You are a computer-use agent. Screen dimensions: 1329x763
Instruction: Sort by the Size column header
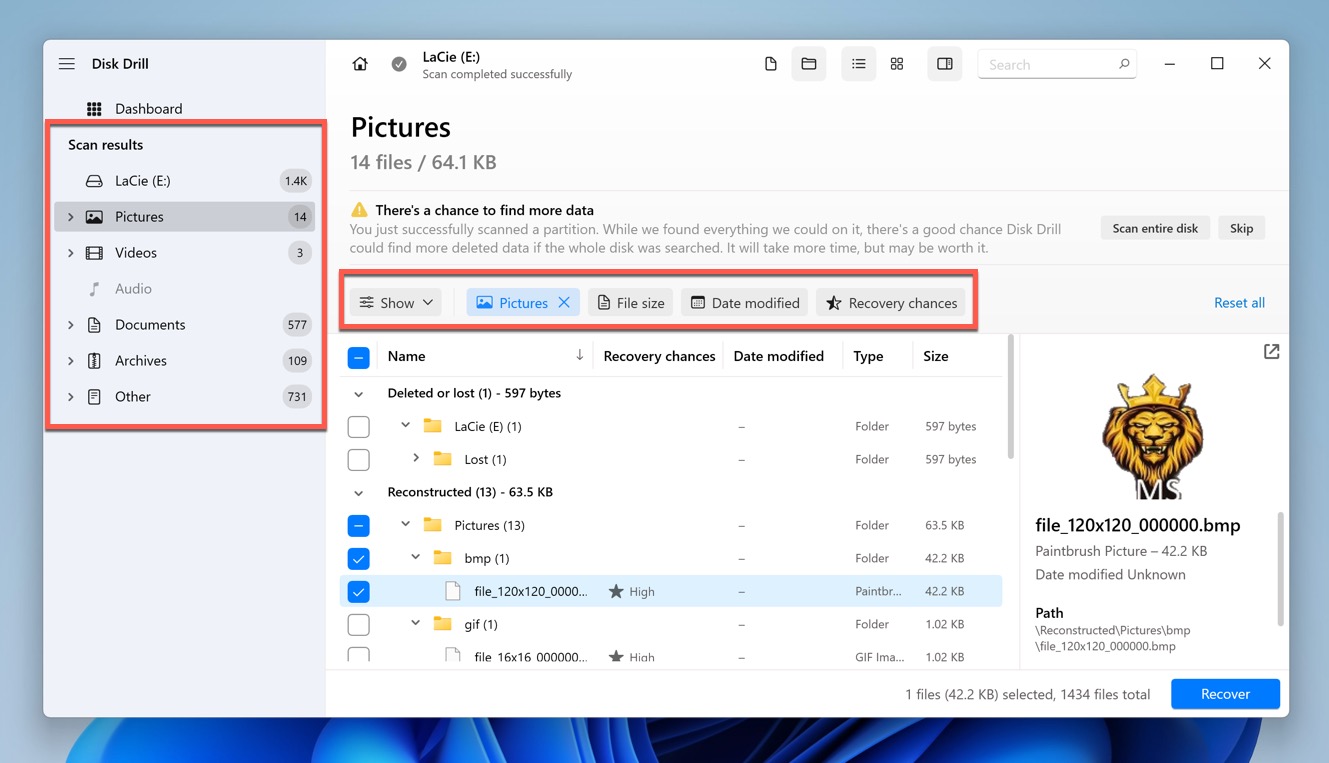(936, 356)
